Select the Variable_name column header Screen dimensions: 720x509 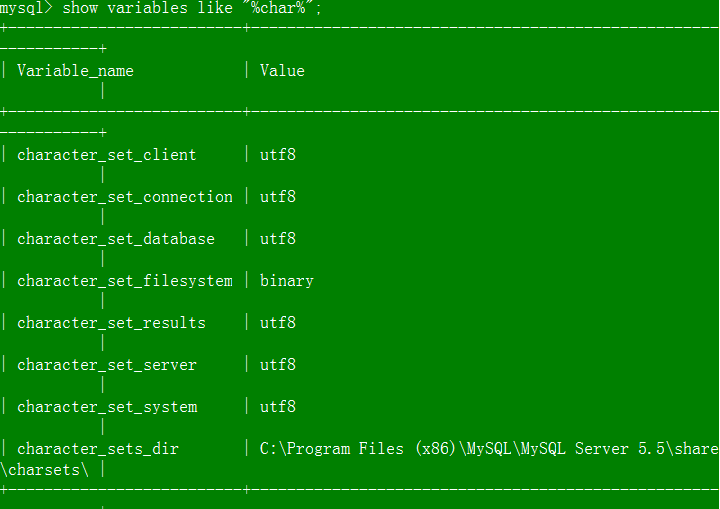coord(75,71)
